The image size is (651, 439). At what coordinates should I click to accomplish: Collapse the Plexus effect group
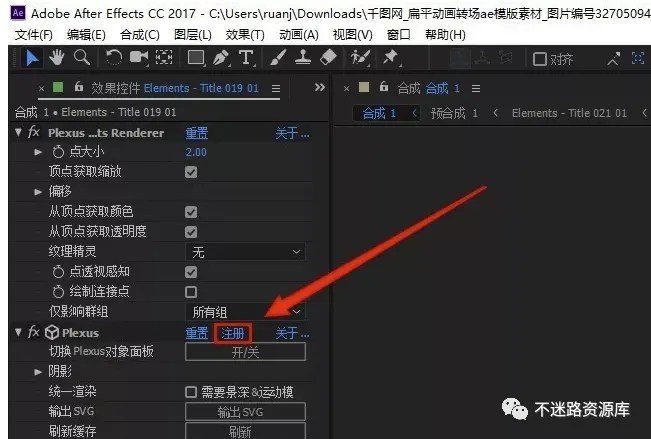coord(18,332)
